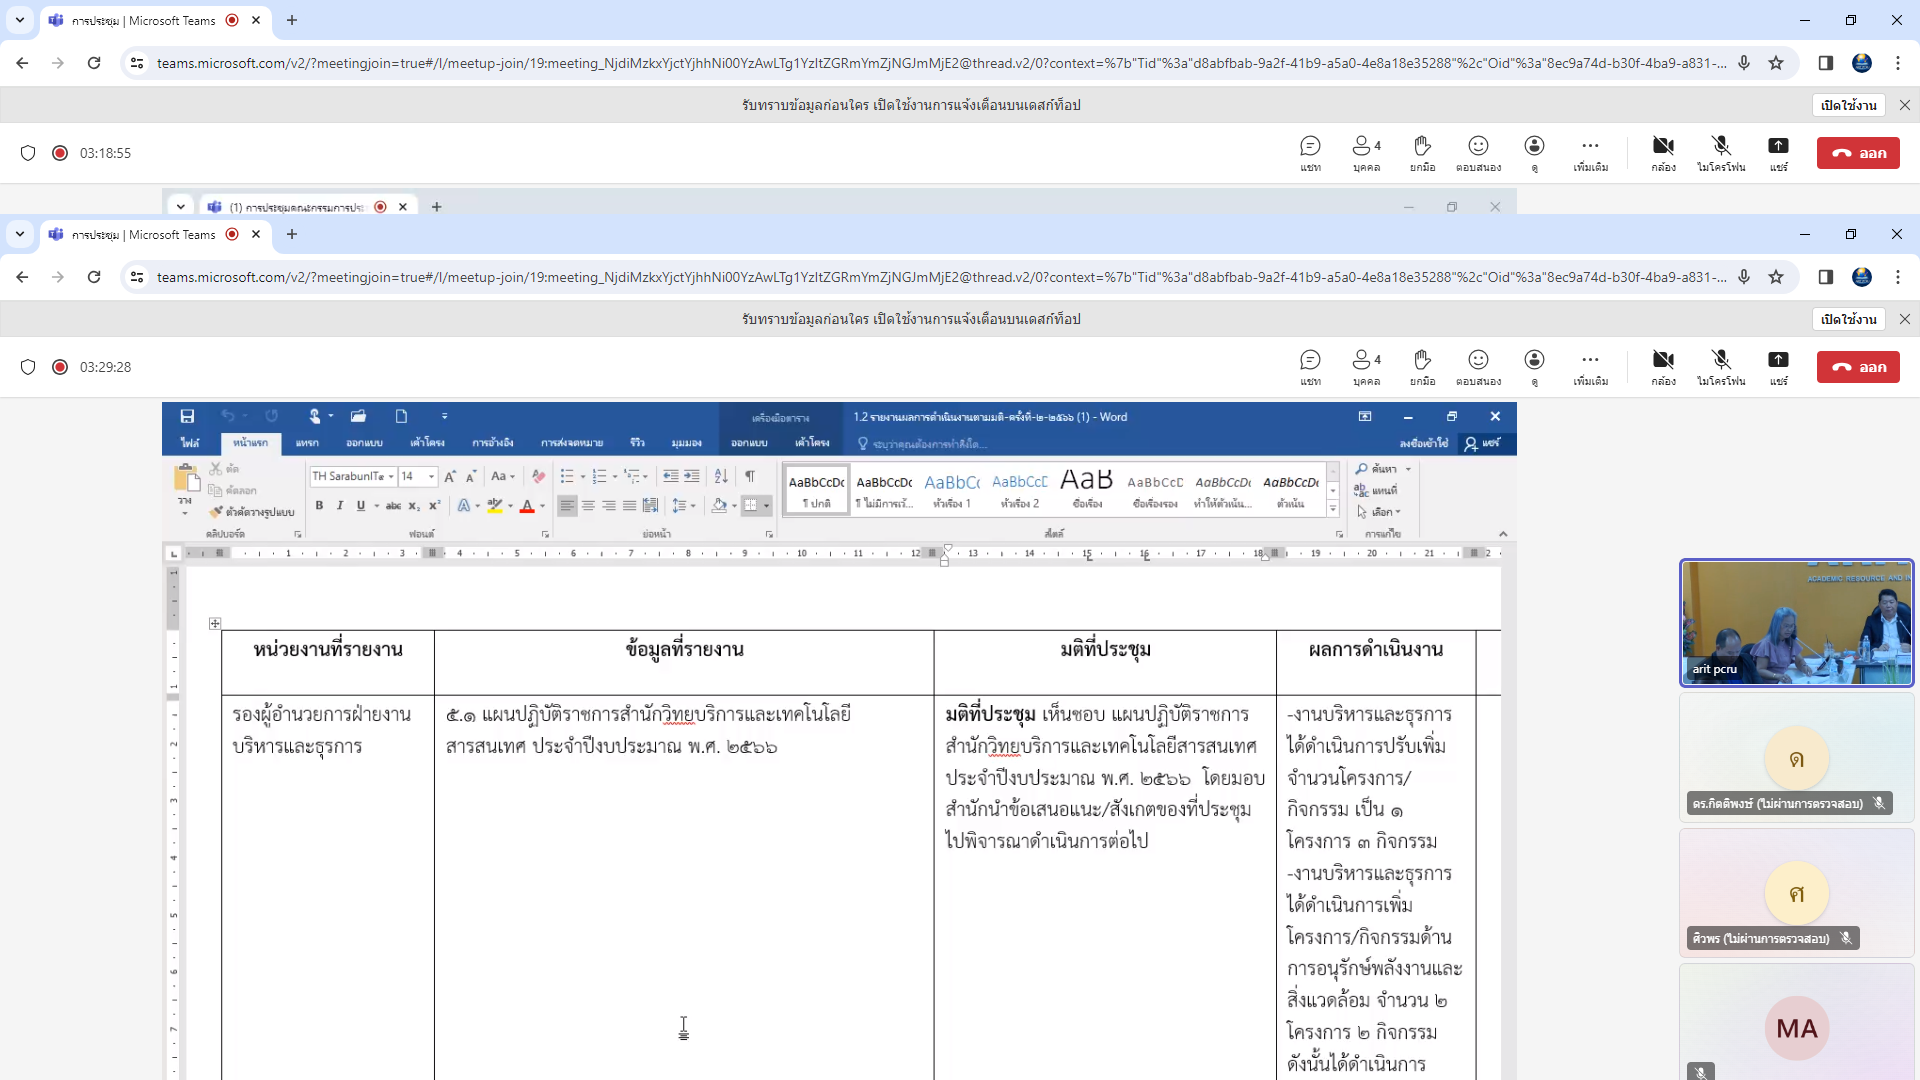Click the Open folder icon in Word's quick access toolbar

click(358, 416)
